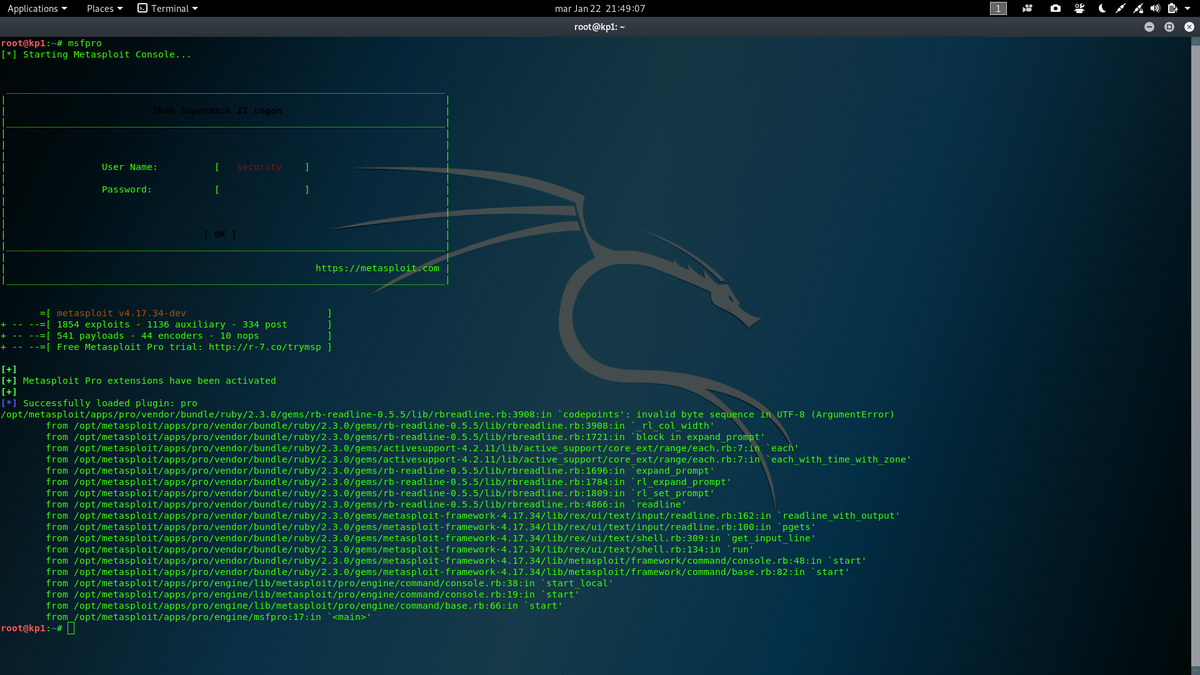Click the msfpro:17 main trace line
Screen dimensions: 1200x675
[208, 616]
